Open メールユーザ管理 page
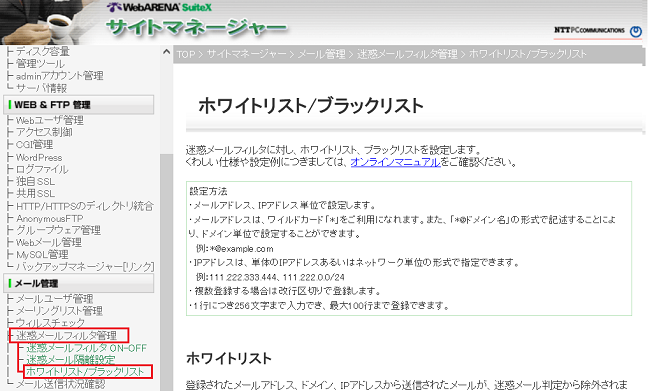 coord(54,299)
